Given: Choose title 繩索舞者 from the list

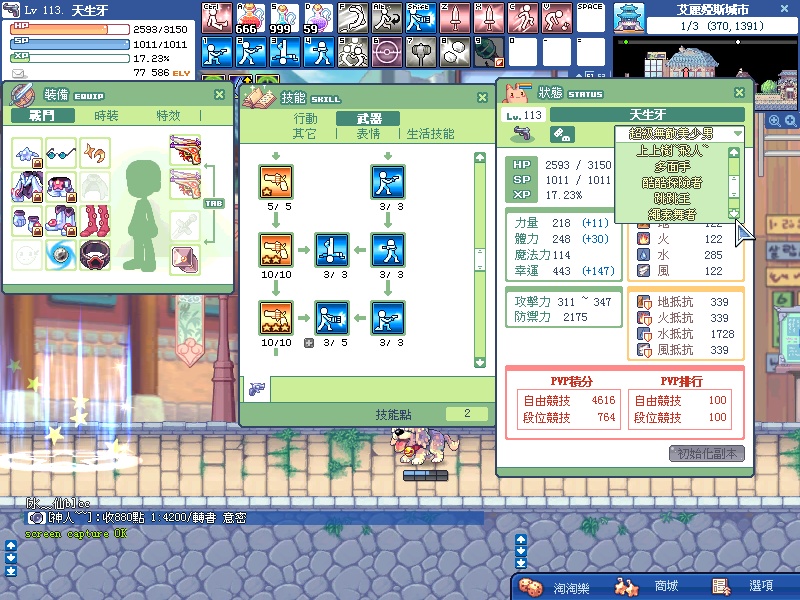Looking at the screenshot, I should pyautogui.click(x=672, y=214).
